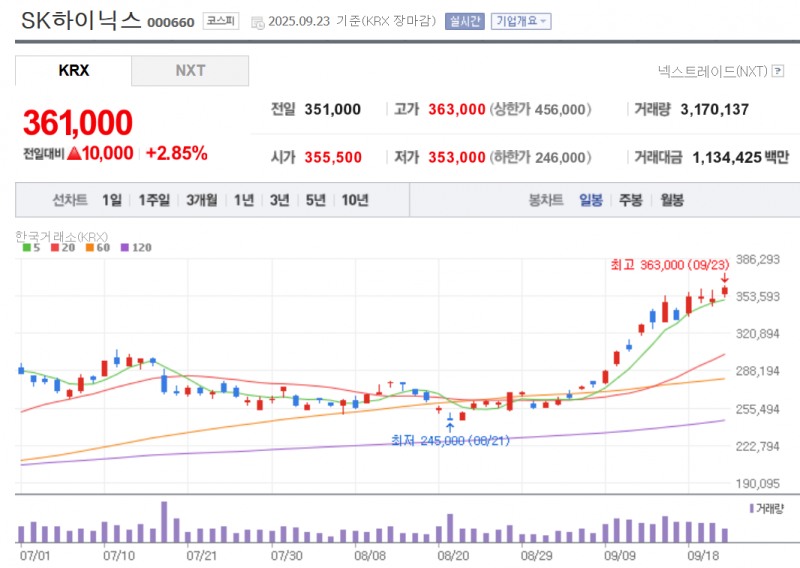Click the orange 60-day moving average swatch
The height and width of the screenshot is (568, 800).
click(90, 248)
